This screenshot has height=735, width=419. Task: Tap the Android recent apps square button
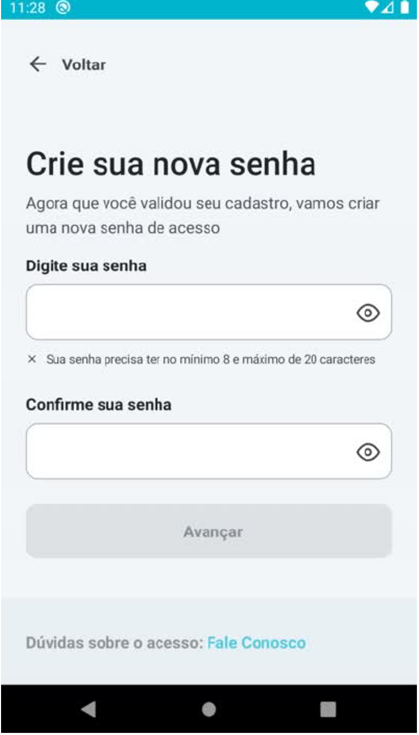pos(328,709)
